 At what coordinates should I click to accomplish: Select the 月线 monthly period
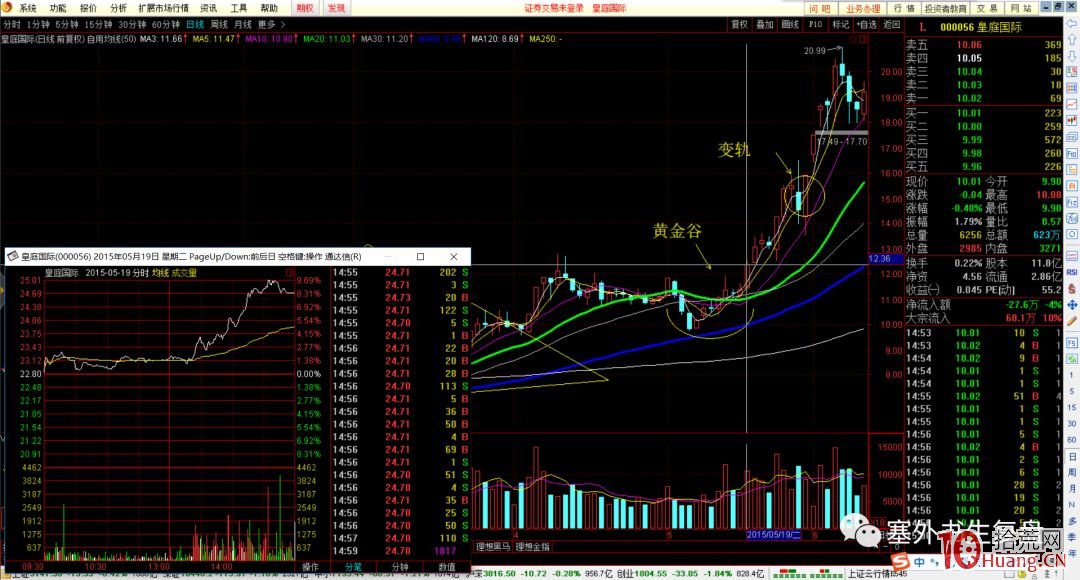tap(242, 24)
